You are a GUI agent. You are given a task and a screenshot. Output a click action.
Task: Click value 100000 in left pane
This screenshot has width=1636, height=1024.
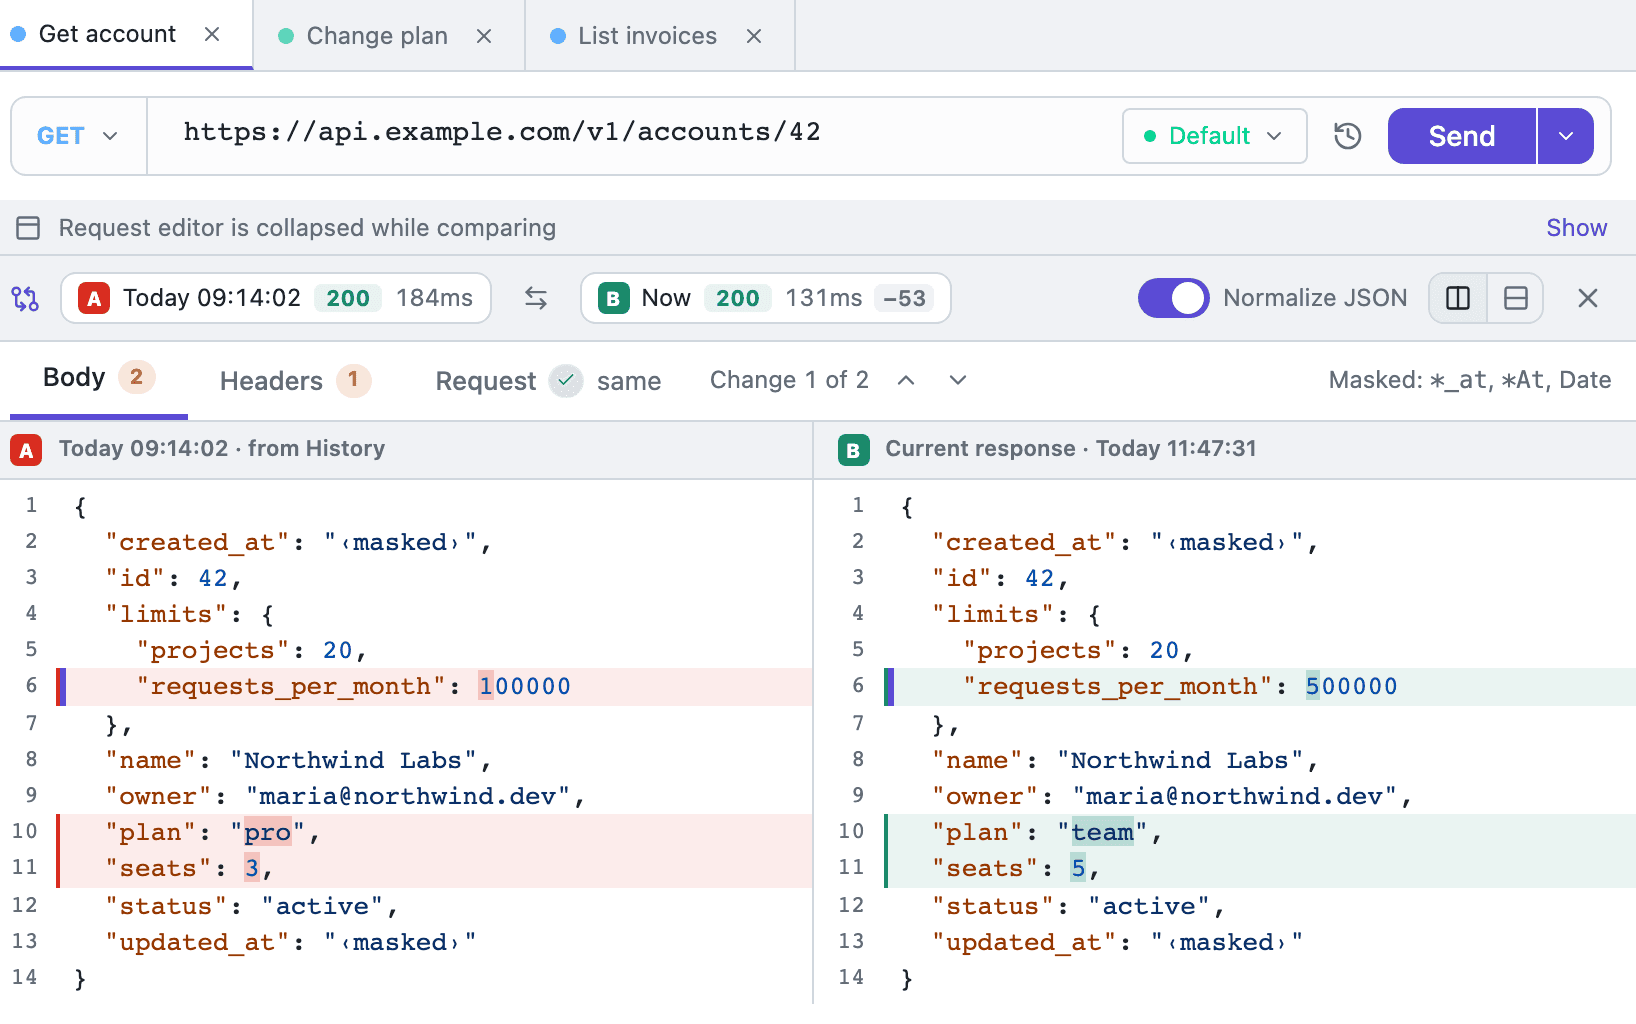click(x=525, y=686)
